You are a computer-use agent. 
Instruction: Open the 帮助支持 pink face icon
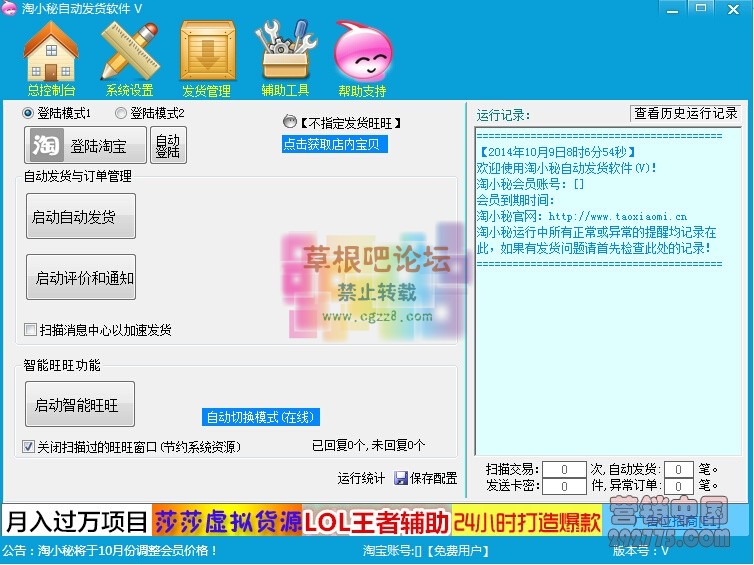pos(362,50)
